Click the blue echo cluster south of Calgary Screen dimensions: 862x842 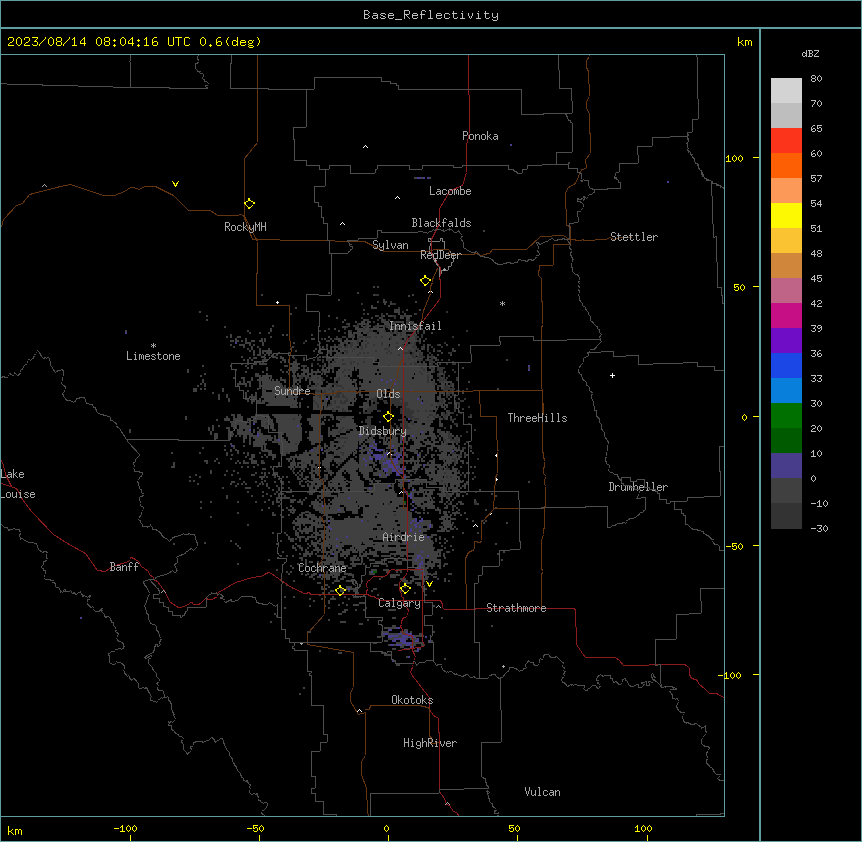pos(404,638)
